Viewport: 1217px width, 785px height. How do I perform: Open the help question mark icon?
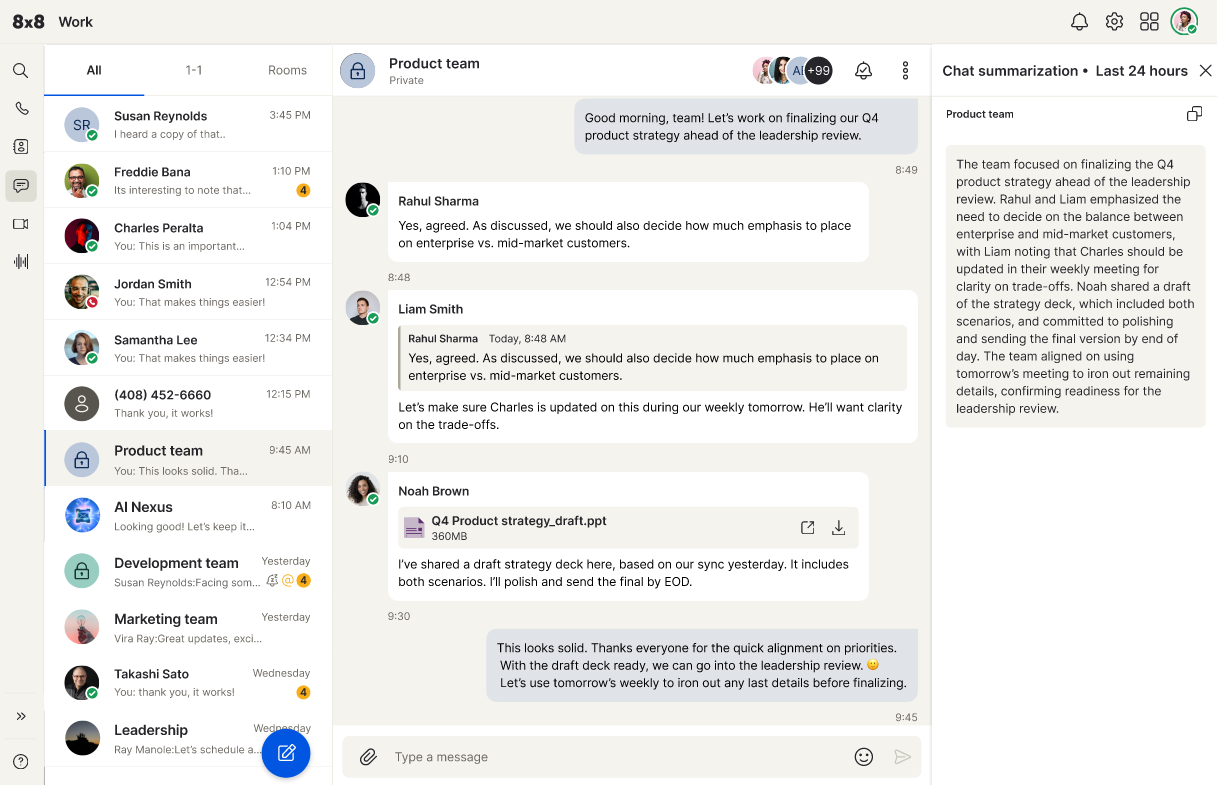20,762
